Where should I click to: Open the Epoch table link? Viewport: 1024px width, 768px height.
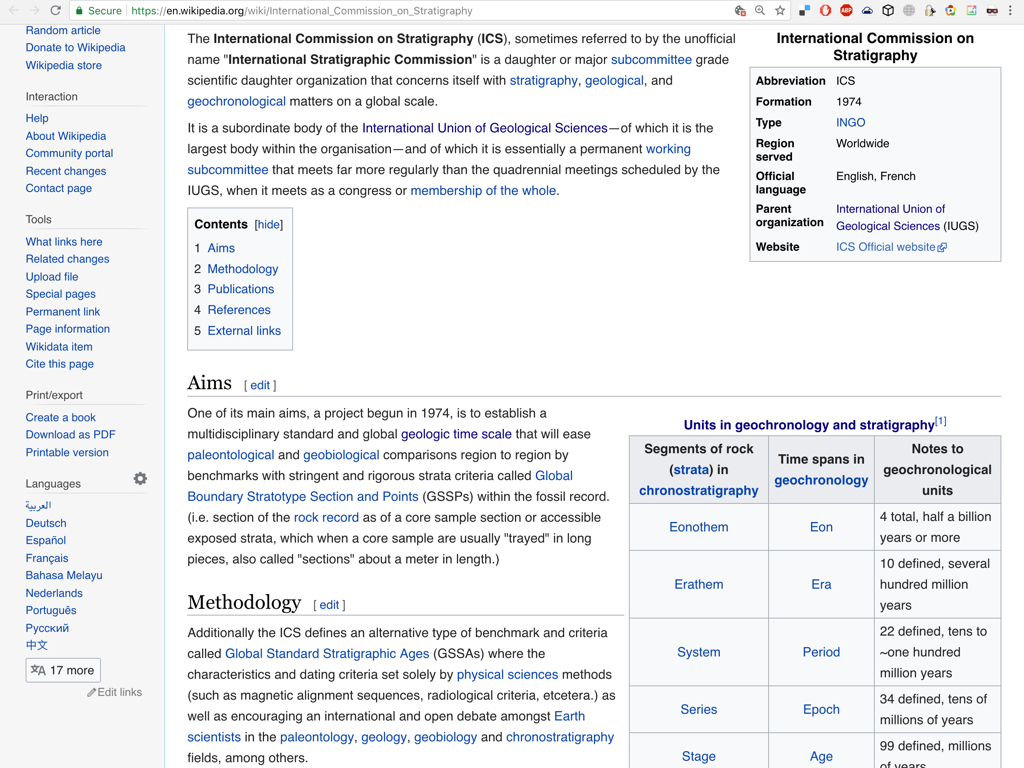(x=821, y=709)
